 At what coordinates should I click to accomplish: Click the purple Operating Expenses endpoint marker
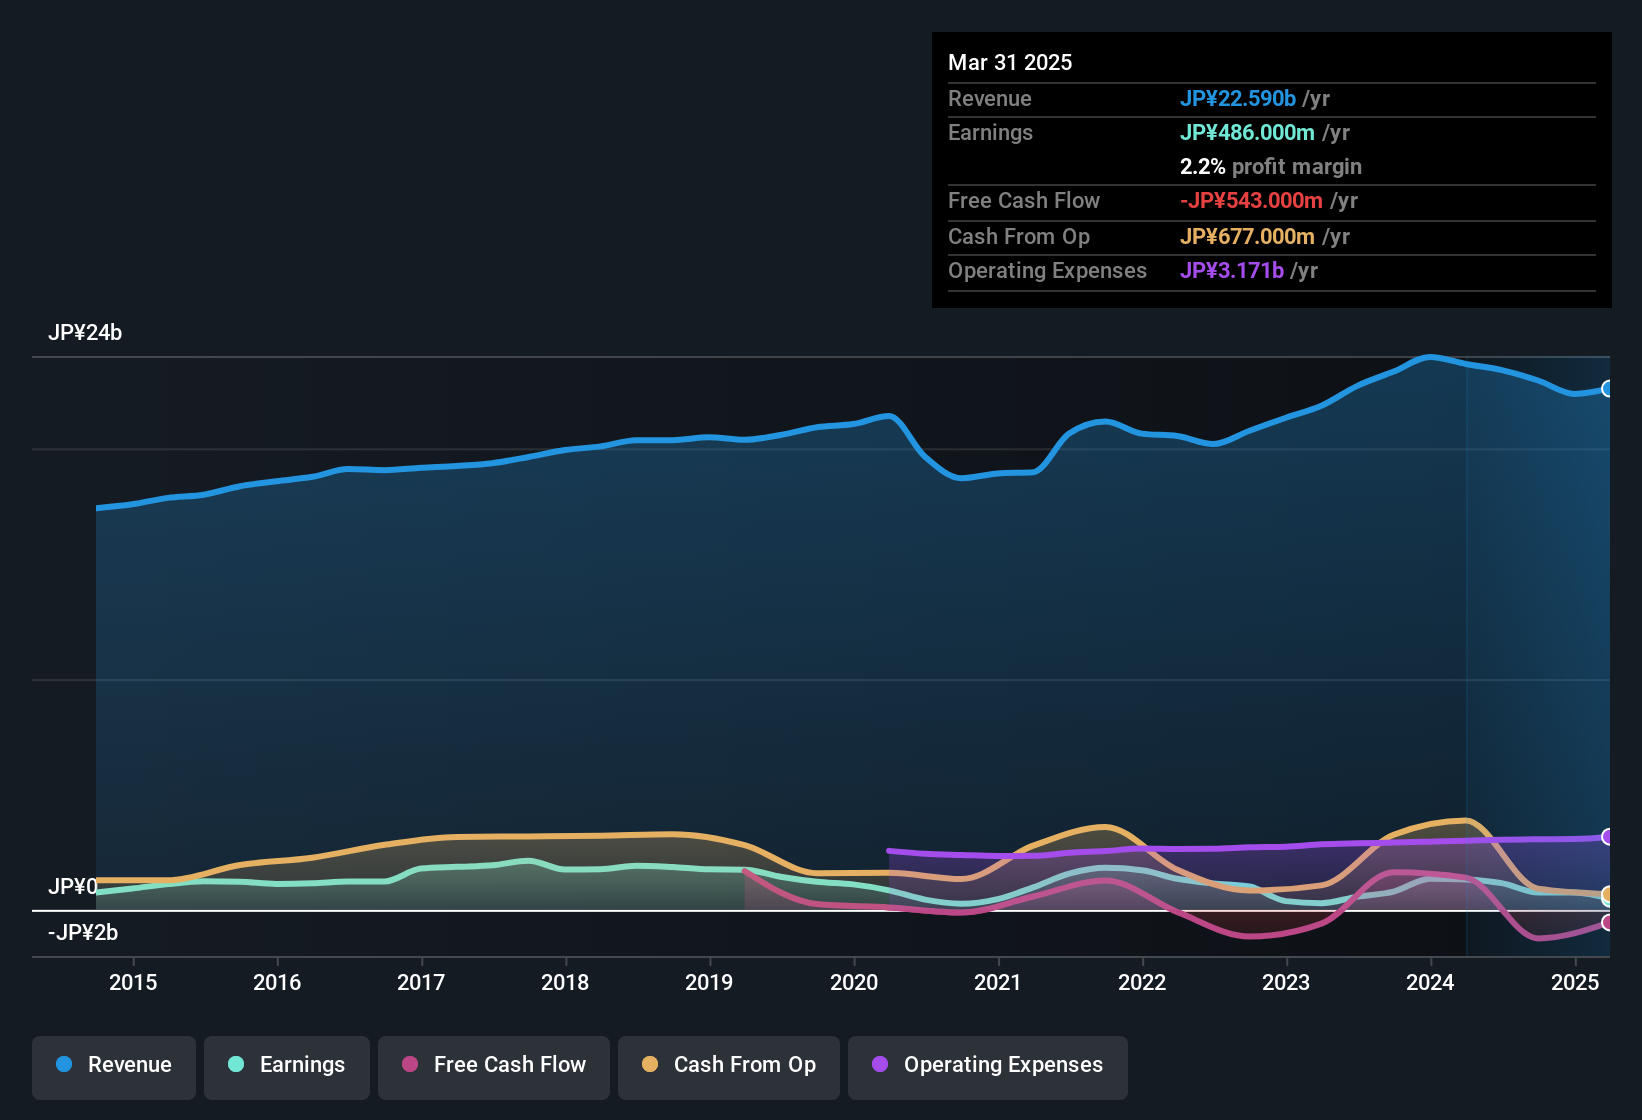1608,837
